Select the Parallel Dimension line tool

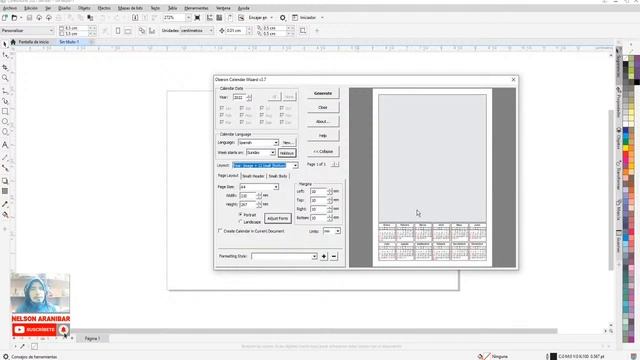[x=5, y=157]
